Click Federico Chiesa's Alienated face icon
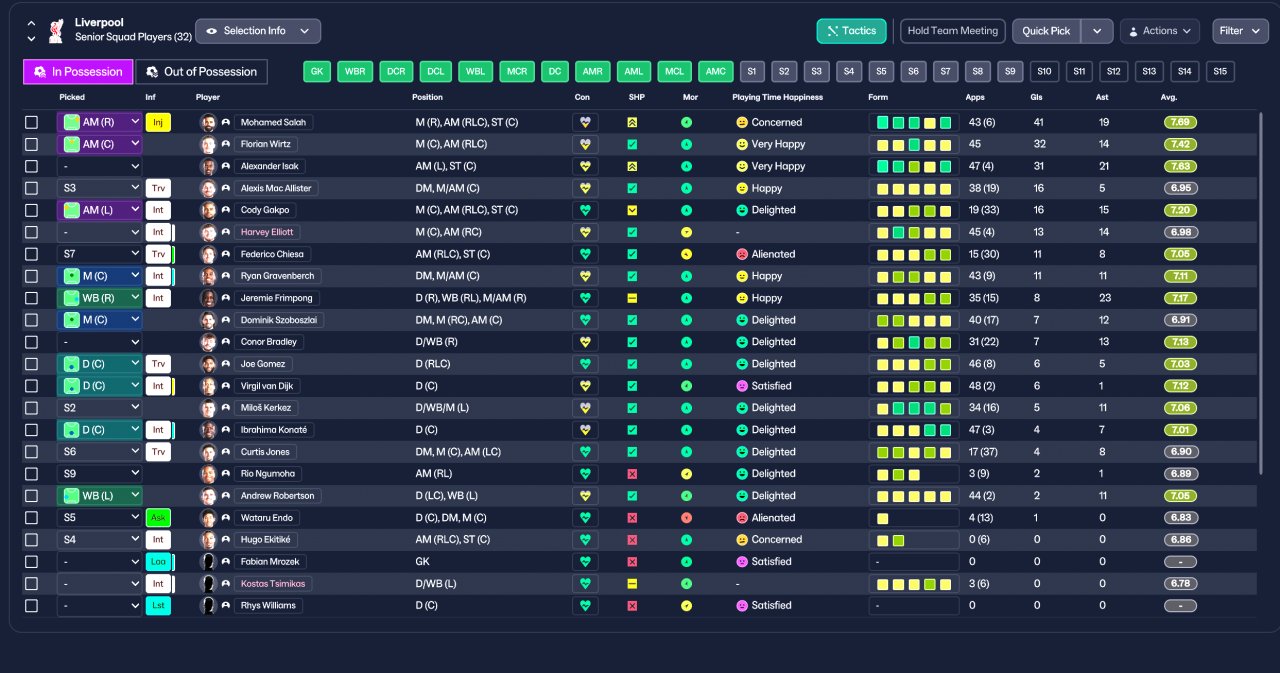This screenshot has width=1280, height=673. point(742,254)
